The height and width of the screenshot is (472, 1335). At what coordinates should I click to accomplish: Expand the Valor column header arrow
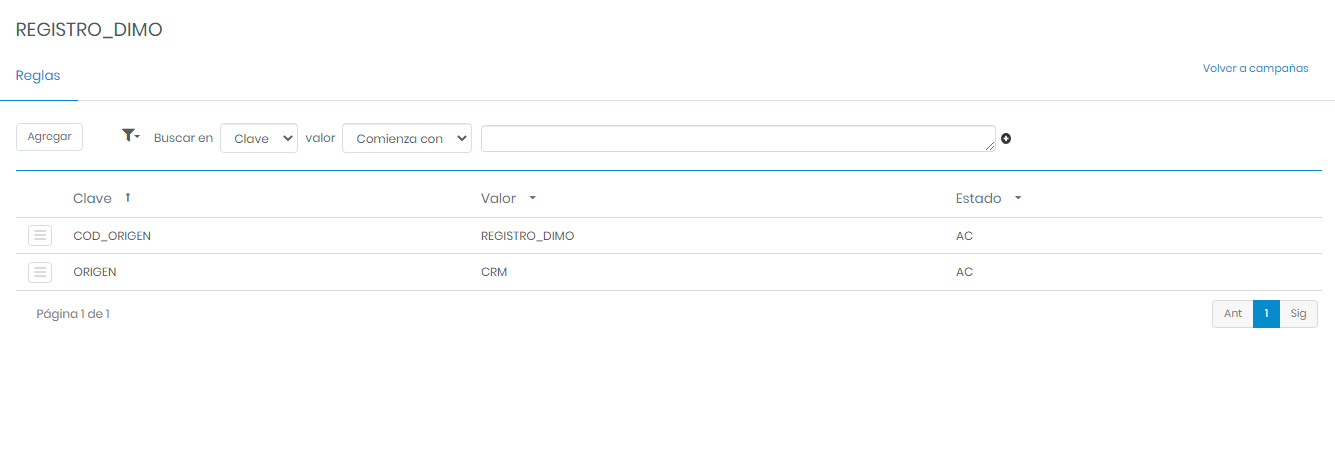[532, 198]
